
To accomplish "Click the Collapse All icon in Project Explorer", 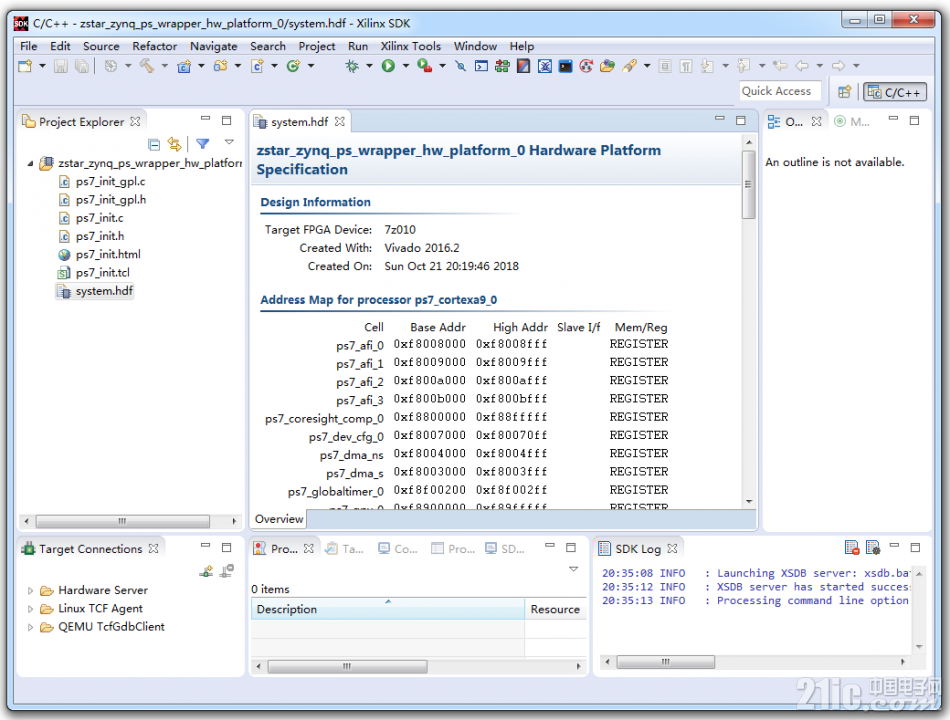I will (x=154, y=144).
